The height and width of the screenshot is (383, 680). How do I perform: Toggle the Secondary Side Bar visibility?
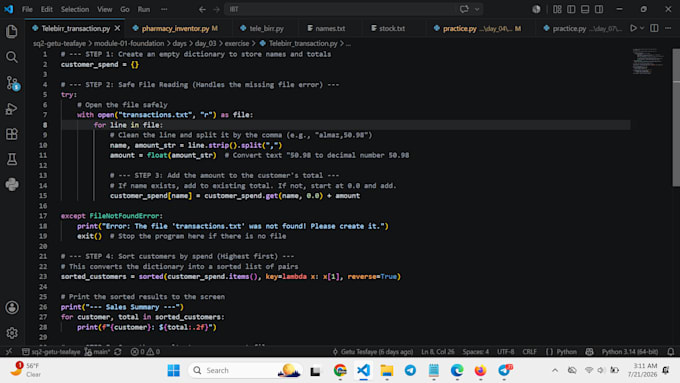click(x=599, y=9)
